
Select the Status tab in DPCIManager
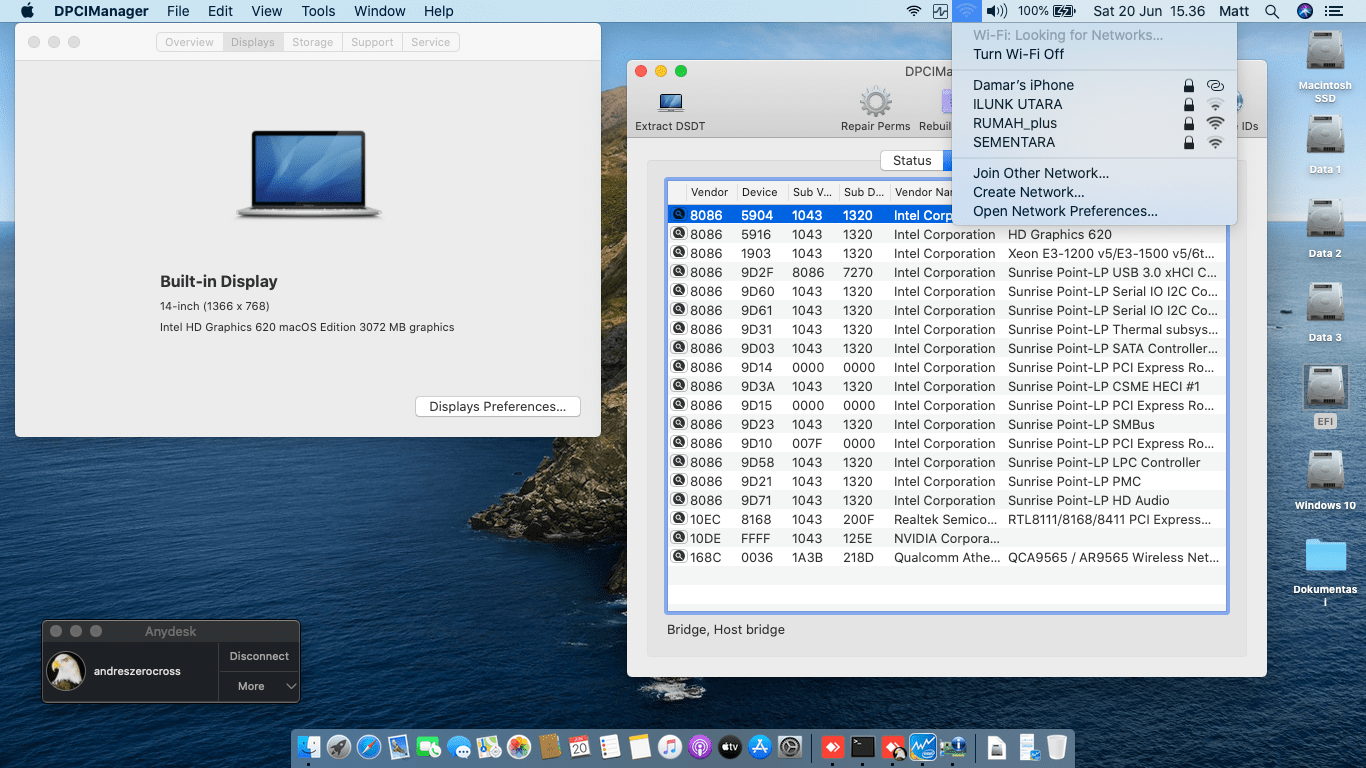pos(912,160)
